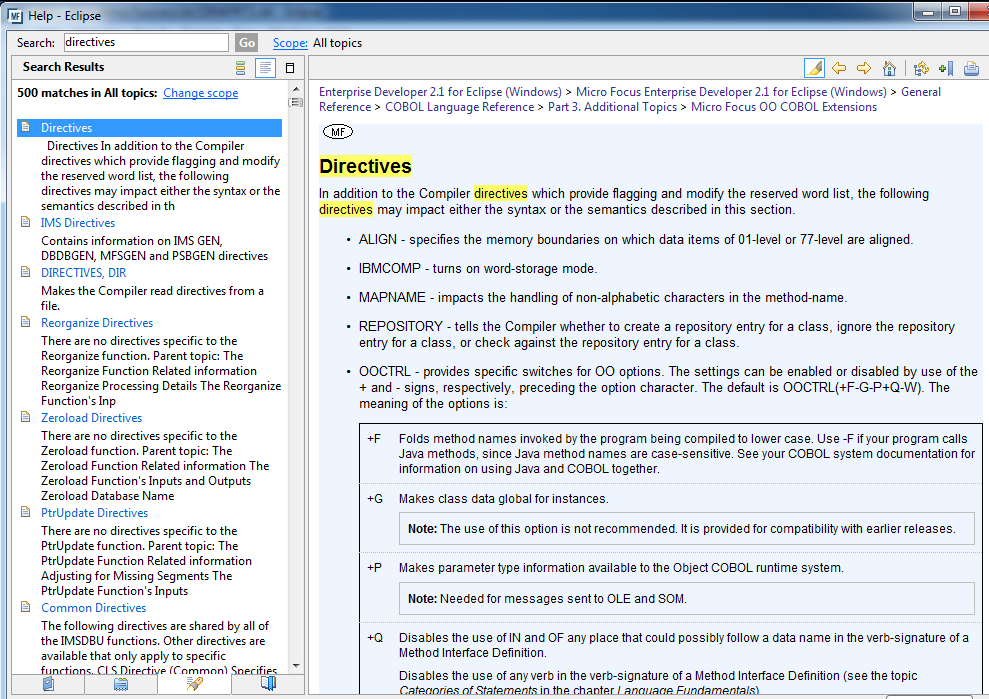Open the Zeroload Directives search result

point(91,418)
